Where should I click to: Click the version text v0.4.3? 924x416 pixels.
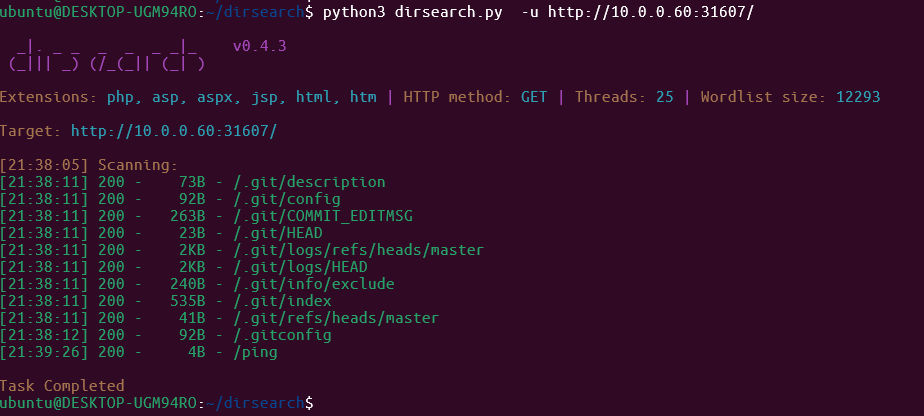[260, 46]
